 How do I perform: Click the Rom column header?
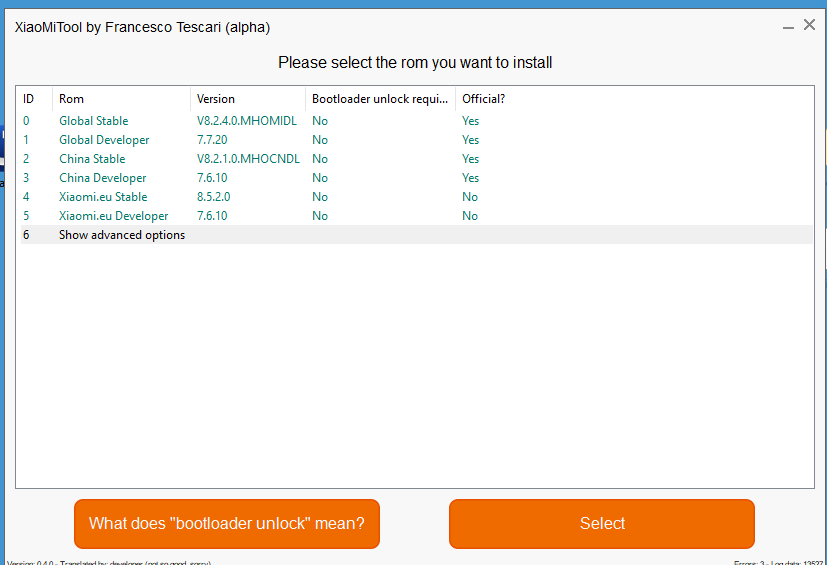click(72, 99)
